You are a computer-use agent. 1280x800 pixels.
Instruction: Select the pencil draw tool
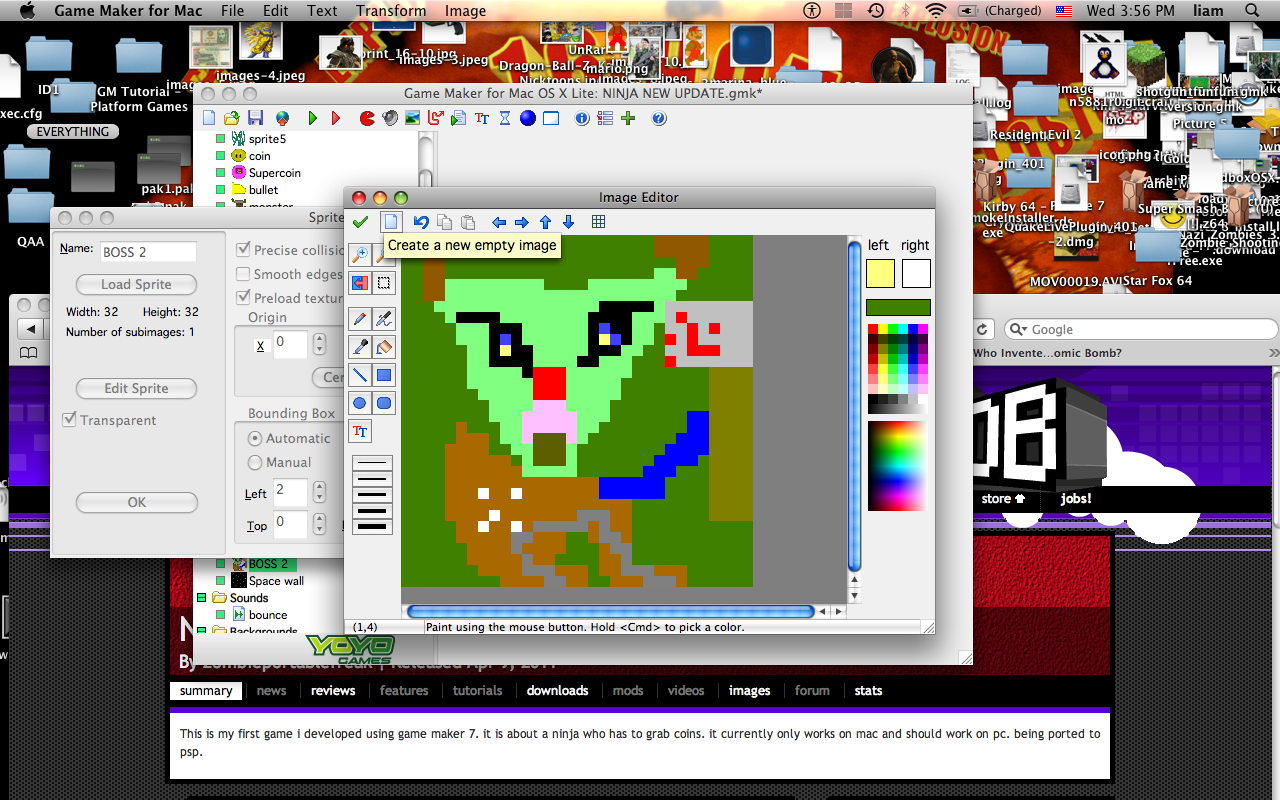(360, 319)
